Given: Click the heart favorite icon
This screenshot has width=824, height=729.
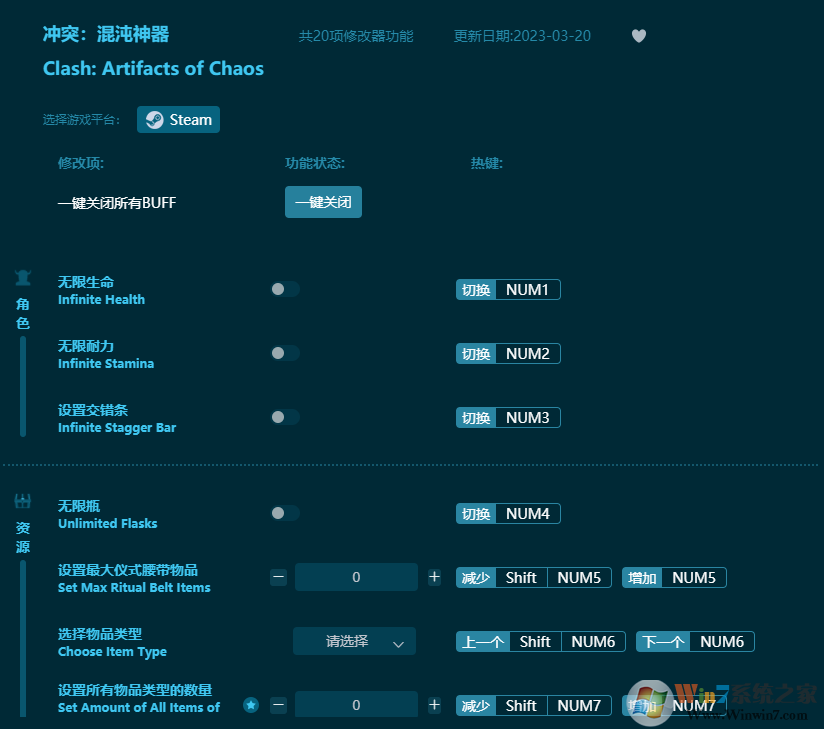Looking at the screenshot, I should (639, 36).
